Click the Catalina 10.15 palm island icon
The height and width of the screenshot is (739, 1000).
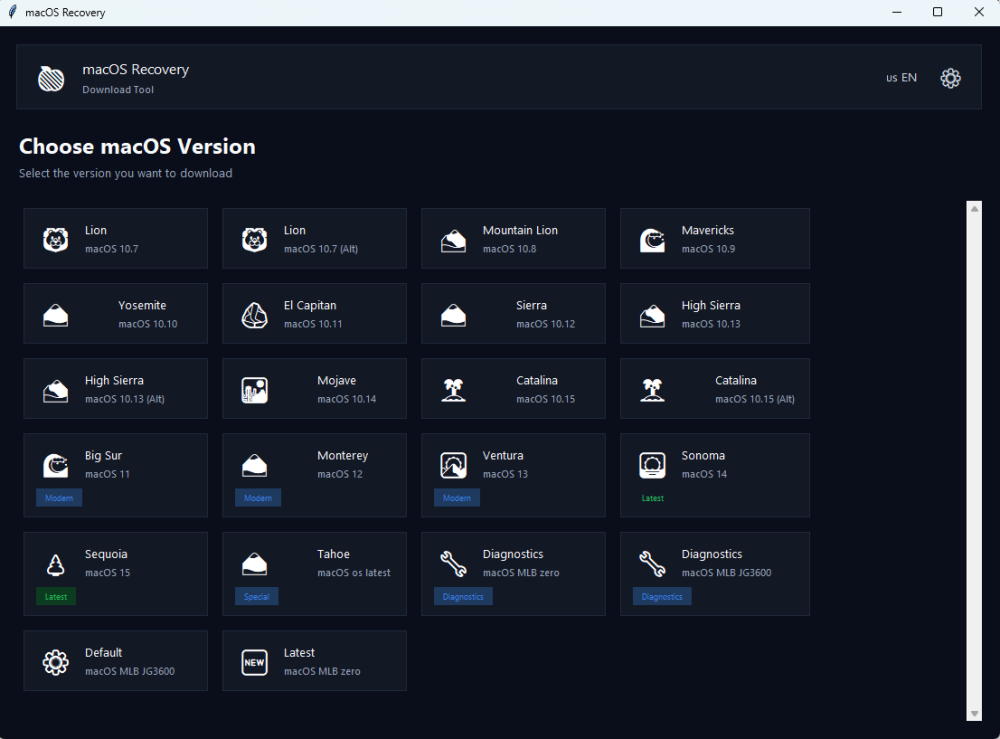[453, 390]
